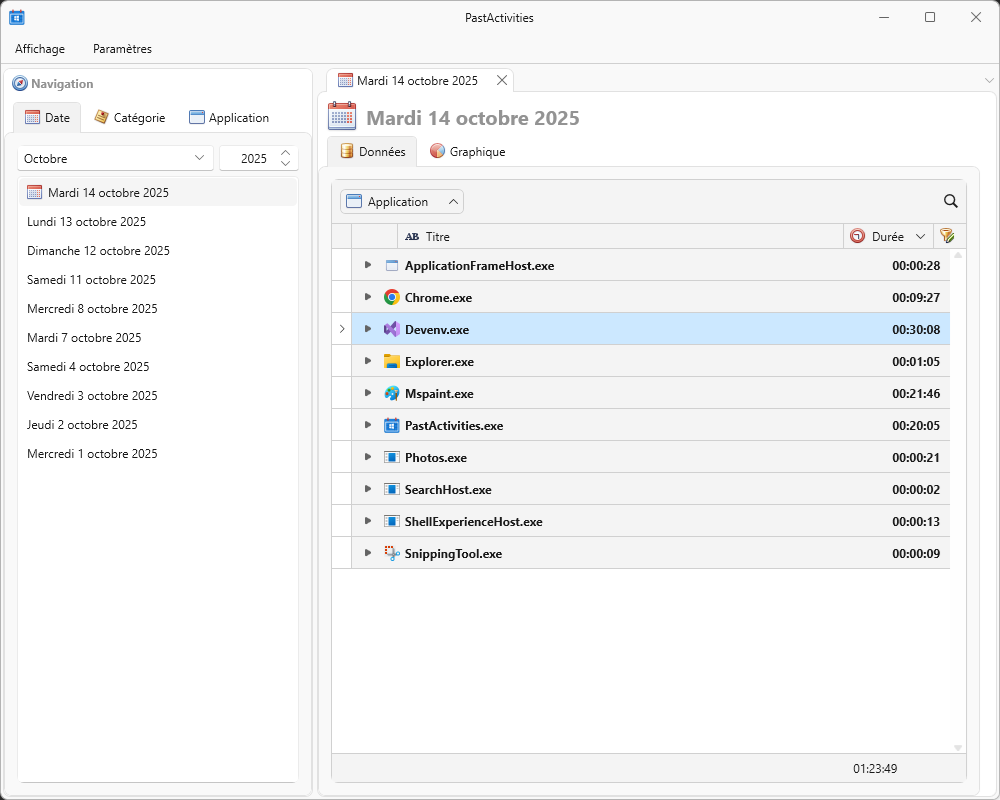Expand the ApplicationFrameHost.exe row
1000x800 pixels.
(368, 265)
